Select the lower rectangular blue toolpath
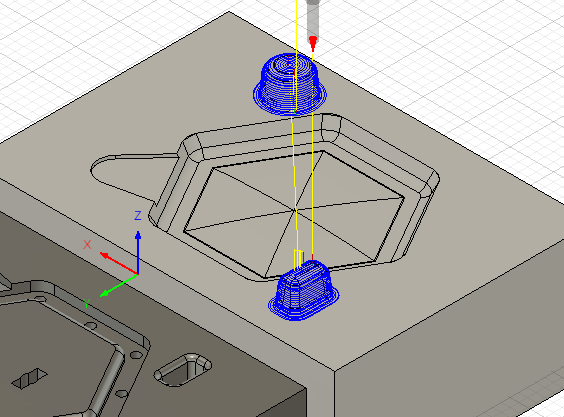This screenshot has width=564, height=417. (x=304, y=290)
